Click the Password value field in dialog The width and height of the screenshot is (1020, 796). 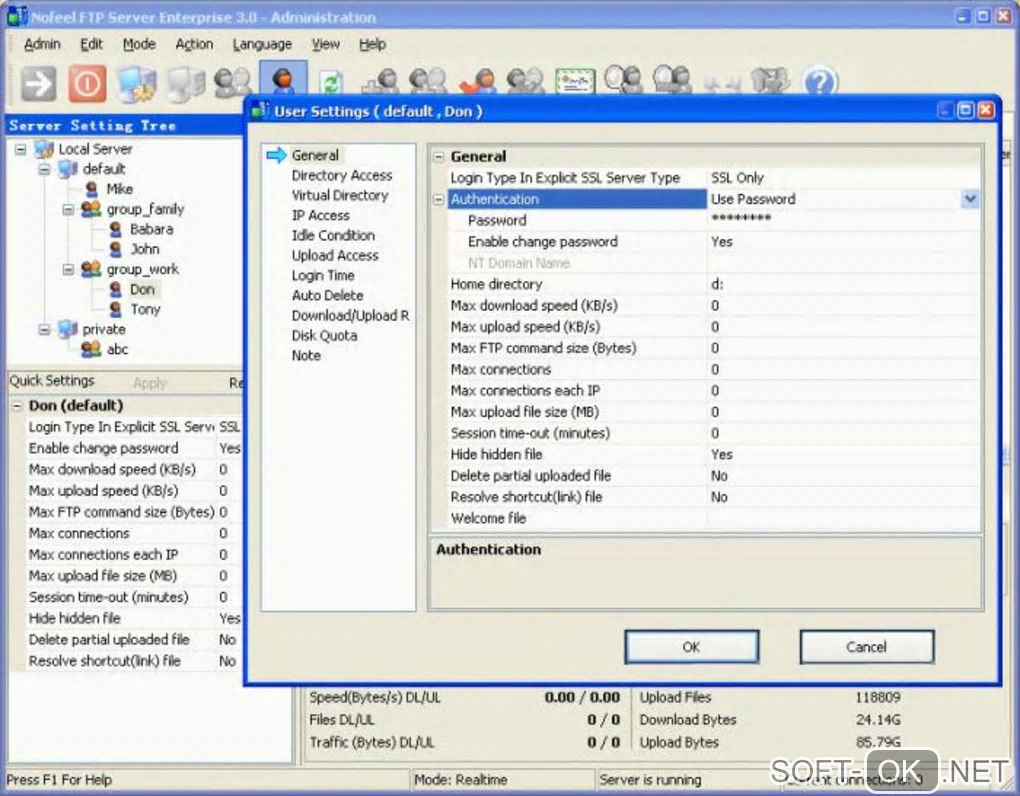point(843,220)
